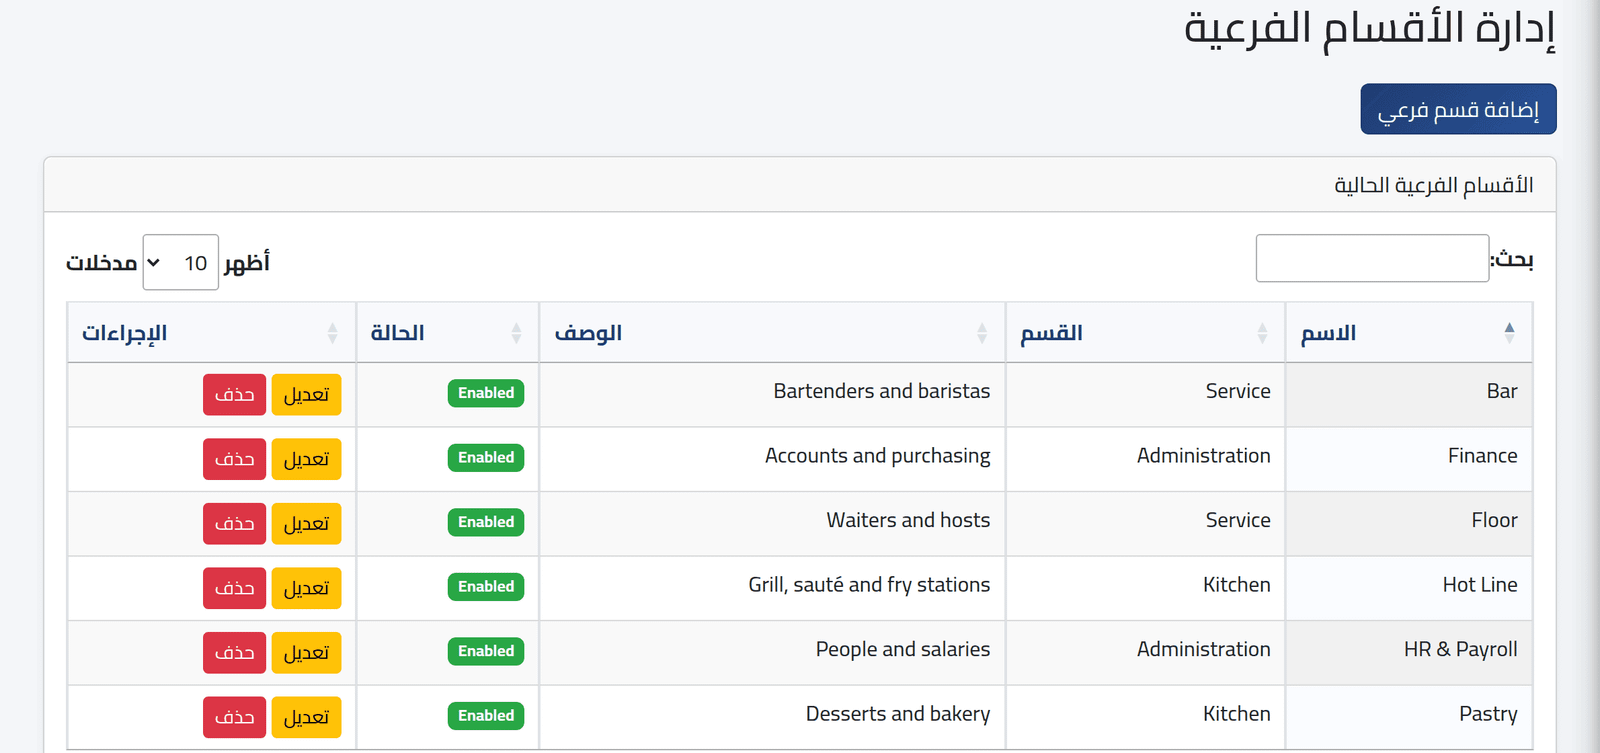Edit the Hot Line sub-department row
Viewport: 1600px width, 753px height.
point(306,588)
